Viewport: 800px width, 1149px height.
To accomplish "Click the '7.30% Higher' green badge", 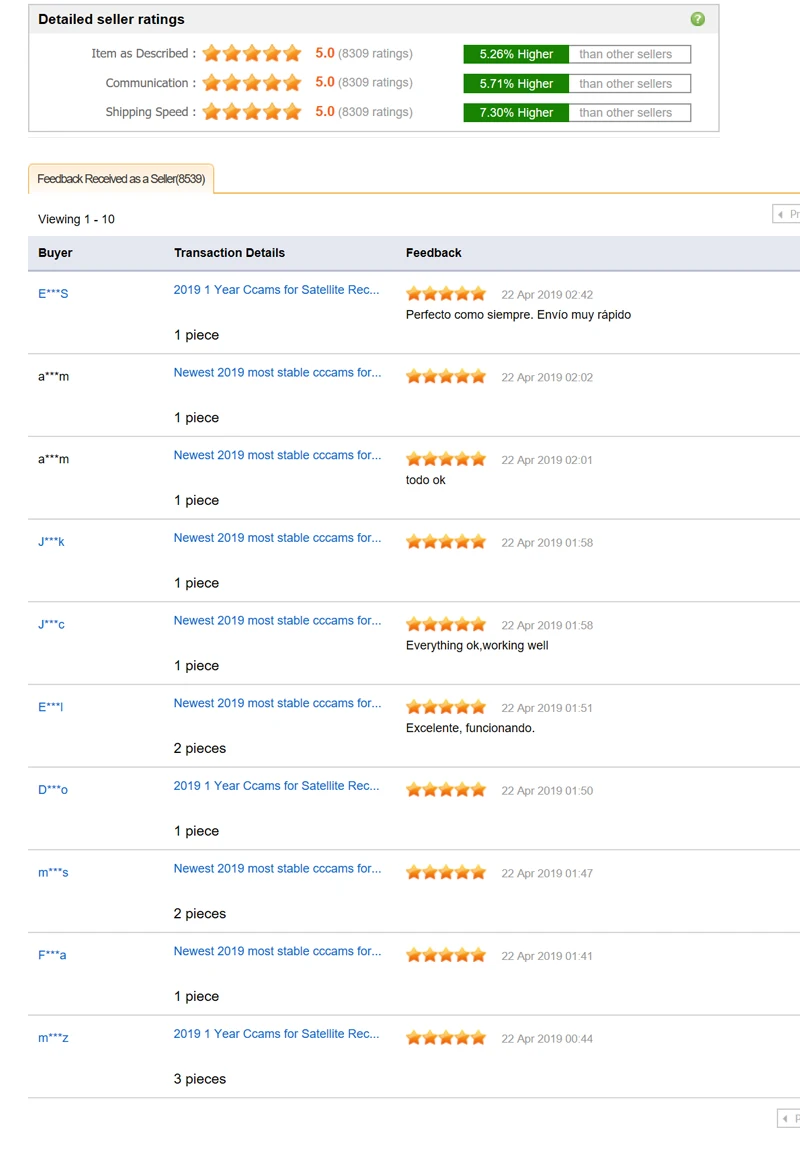I will click(516, 113).
